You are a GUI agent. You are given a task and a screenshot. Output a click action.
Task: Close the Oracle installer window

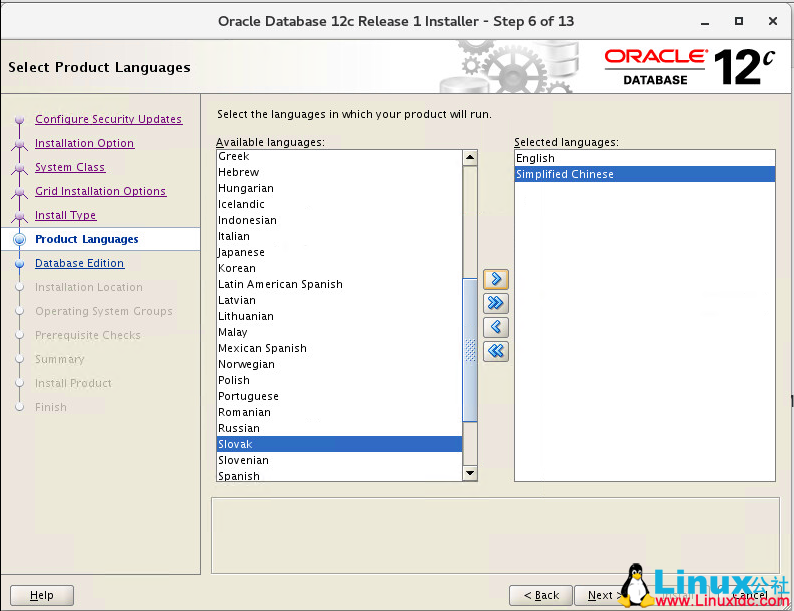[x=773, y=21]
